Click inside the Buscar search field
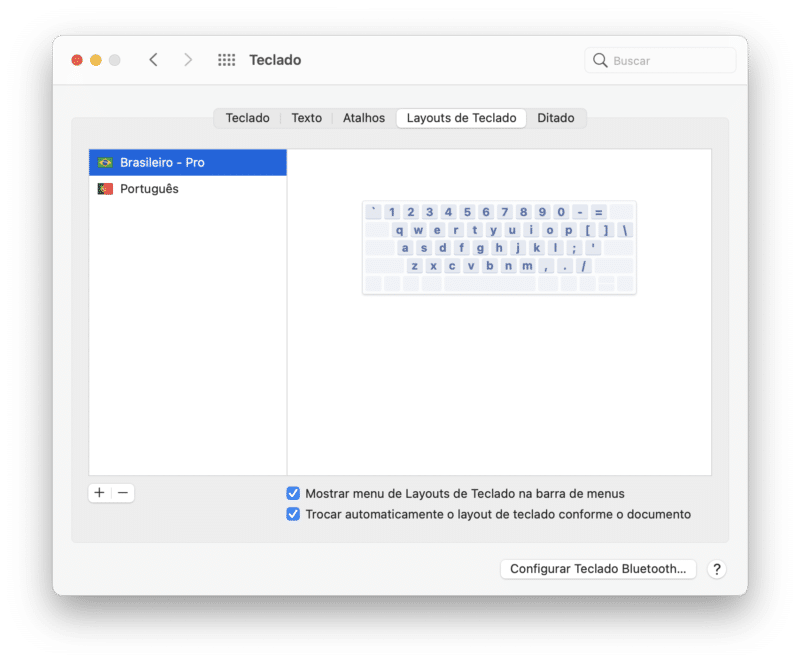The height and width of the screenshot is (665, 800). coord(660,60)
